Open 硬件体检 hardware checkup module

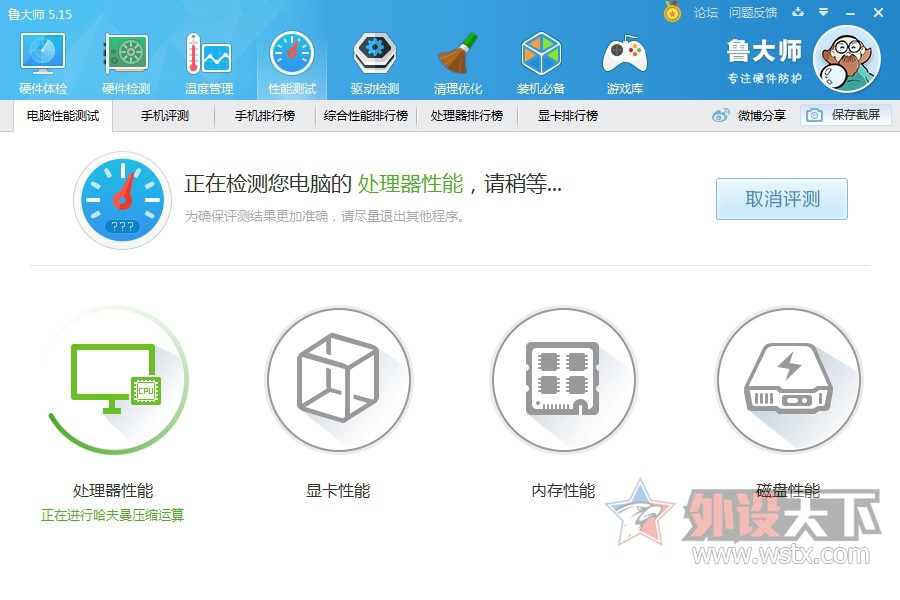pos(43,64)
